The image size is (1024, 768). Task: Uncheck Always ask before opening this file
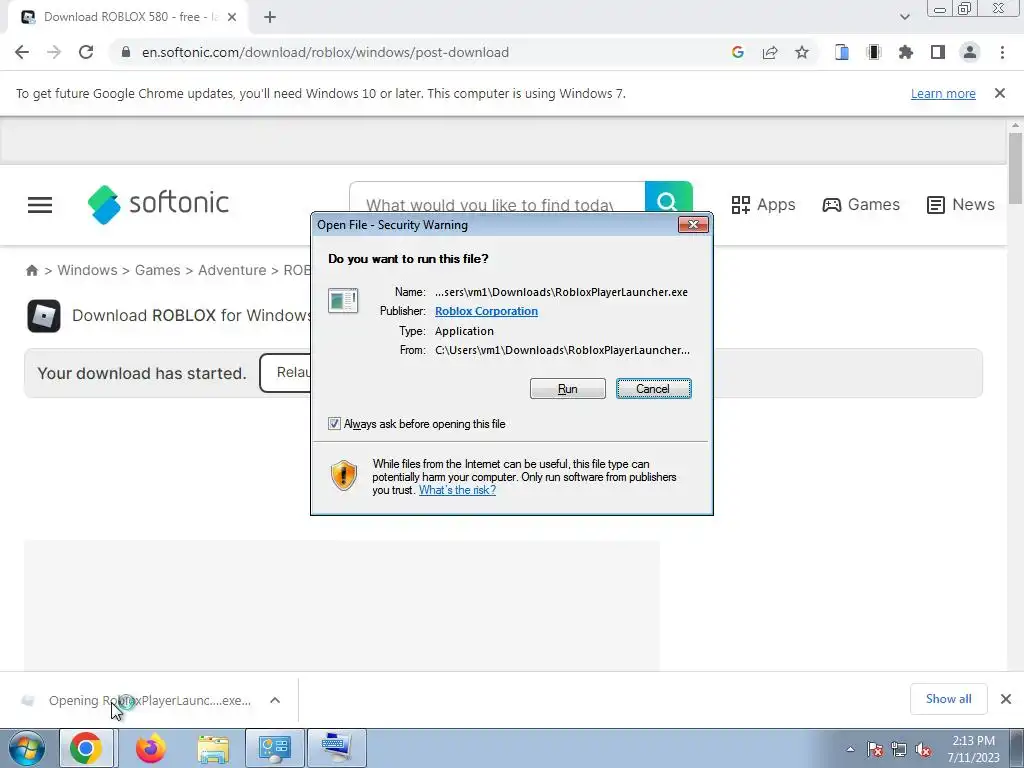334,424
